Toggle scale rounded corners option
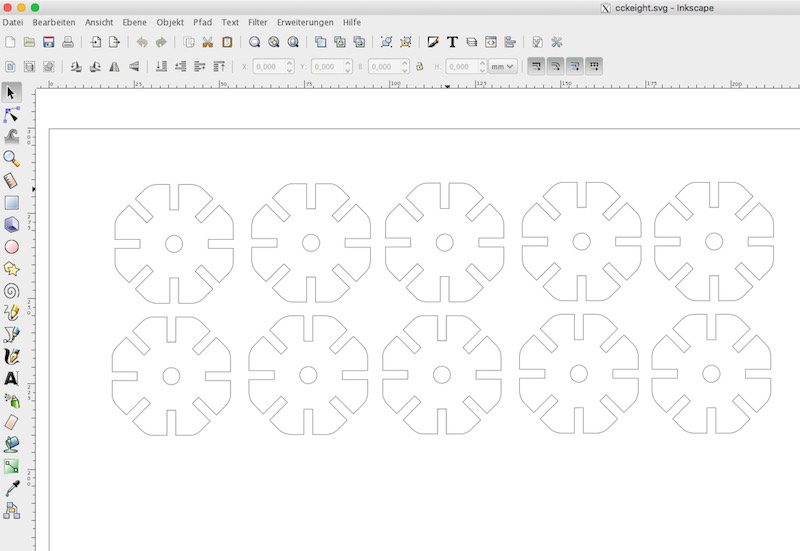 coord(556,66)
